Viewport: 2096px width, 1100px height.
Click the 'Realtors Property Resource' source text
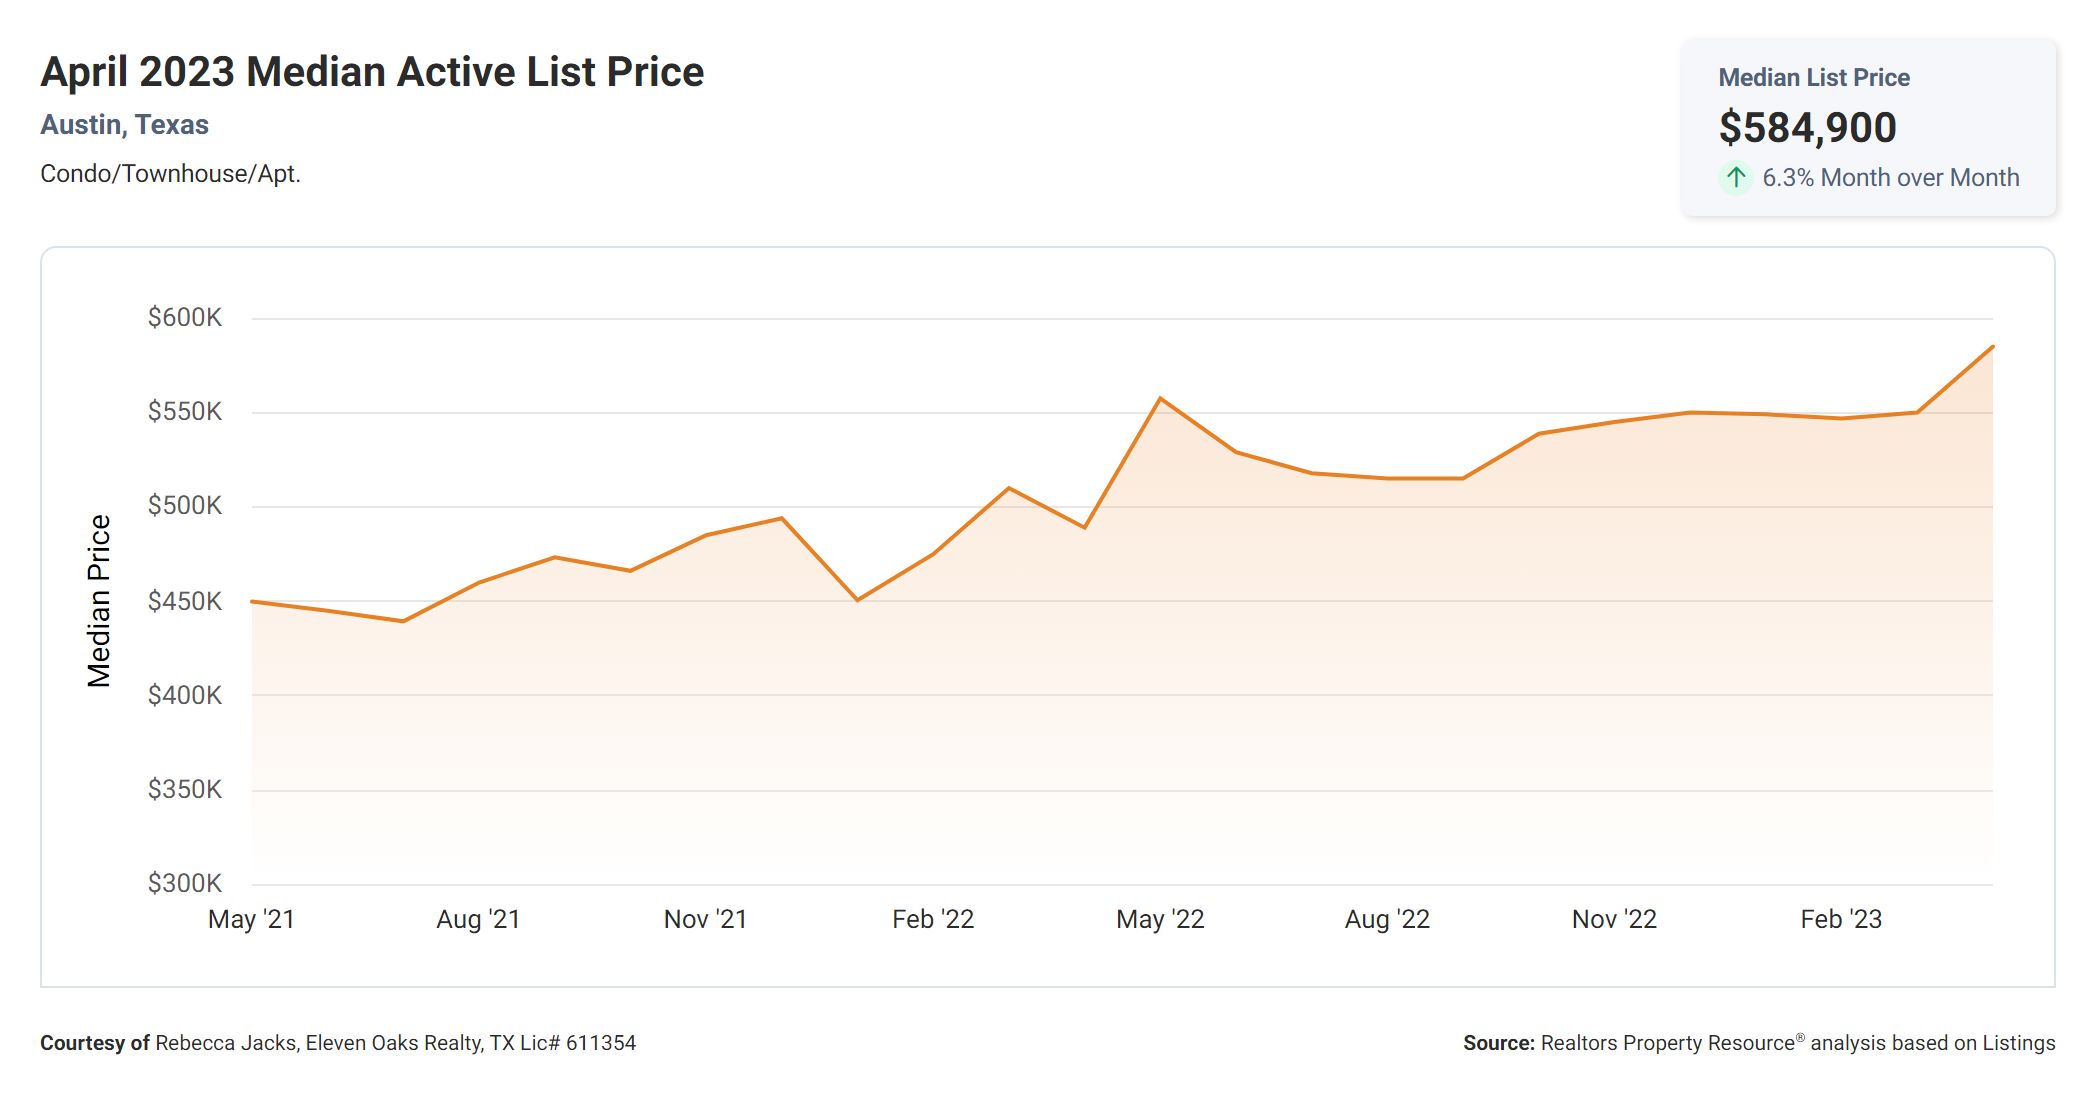pos(1668,1043)
